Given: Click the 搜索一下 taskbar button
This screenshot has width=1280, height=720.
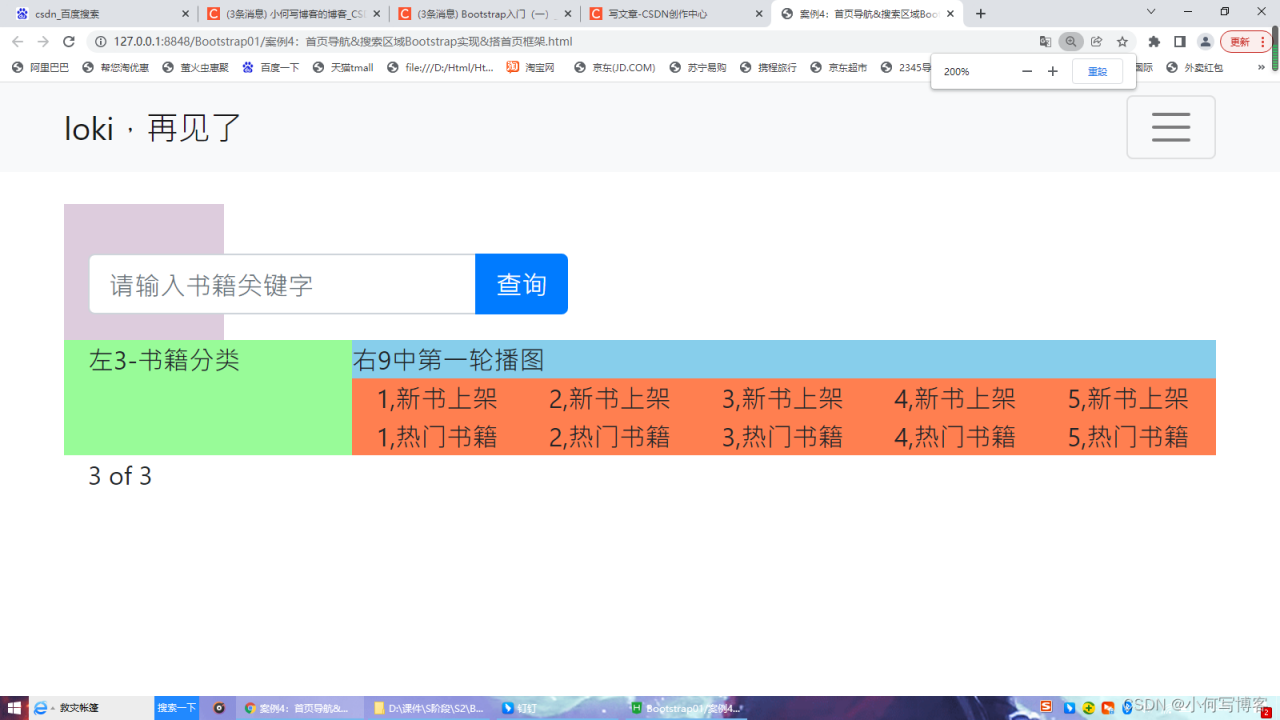Looking at the screenshot, I should pyautogui.click(x=177, y=708).
